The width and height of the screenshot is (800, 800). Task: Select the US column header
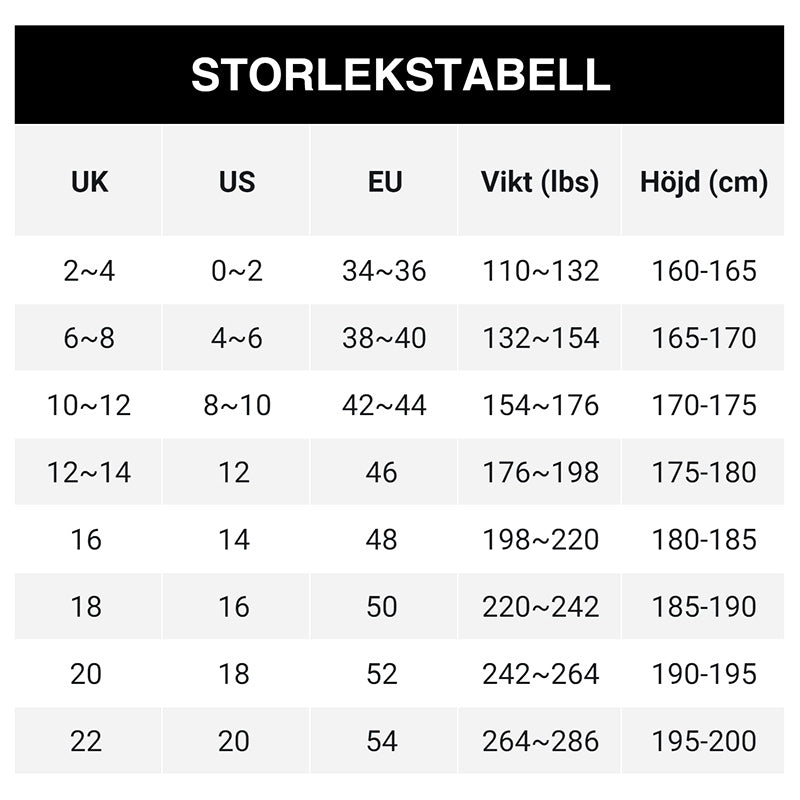tap(237, 182)
